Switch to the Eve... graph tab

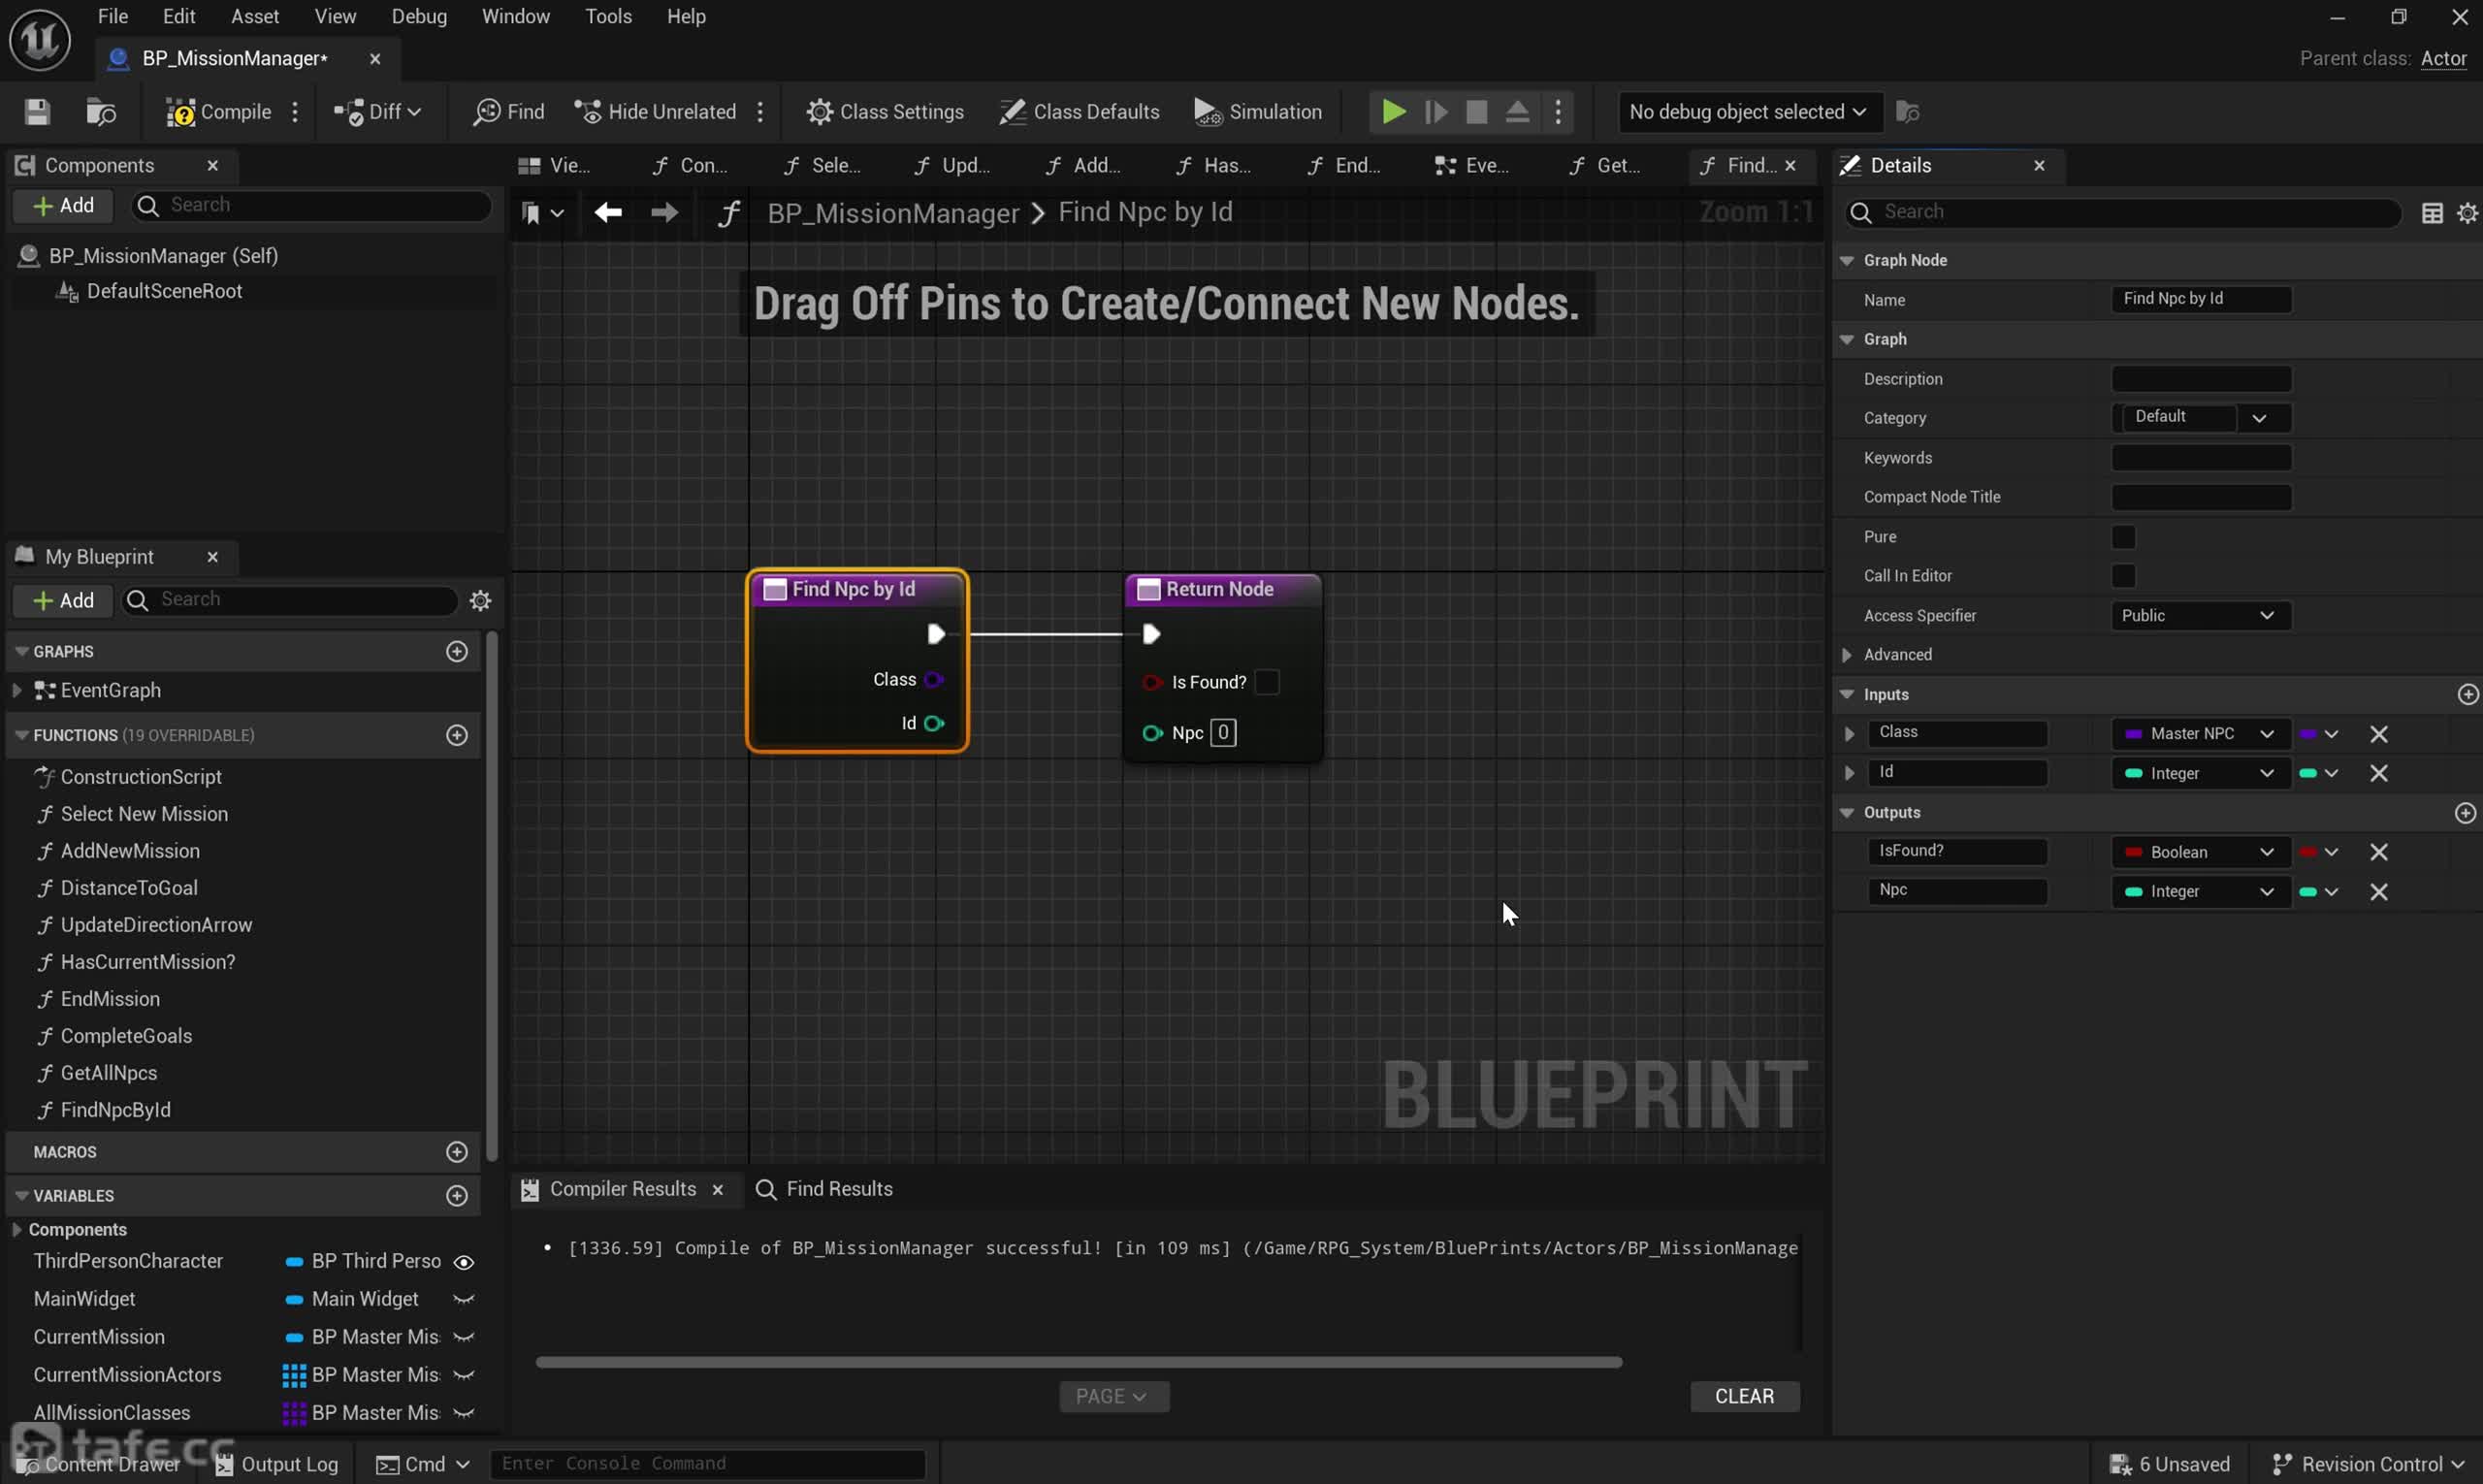(x=1472, y=166)
